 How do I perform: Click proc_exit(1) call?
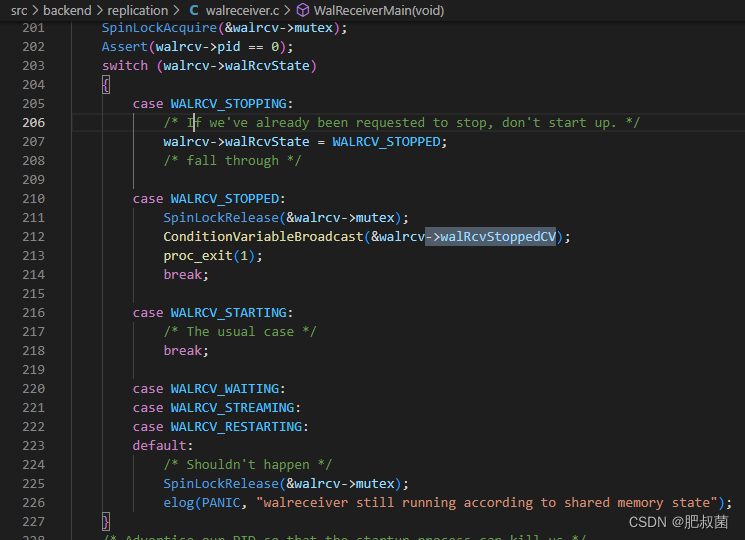[210, 256]
